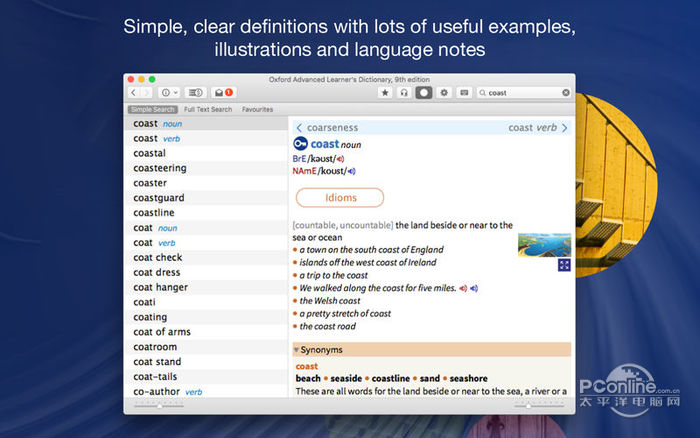This screenshot has height=438, width=700.
Task: Open the inbox notifications with red badge
Action: click(224, 92)
